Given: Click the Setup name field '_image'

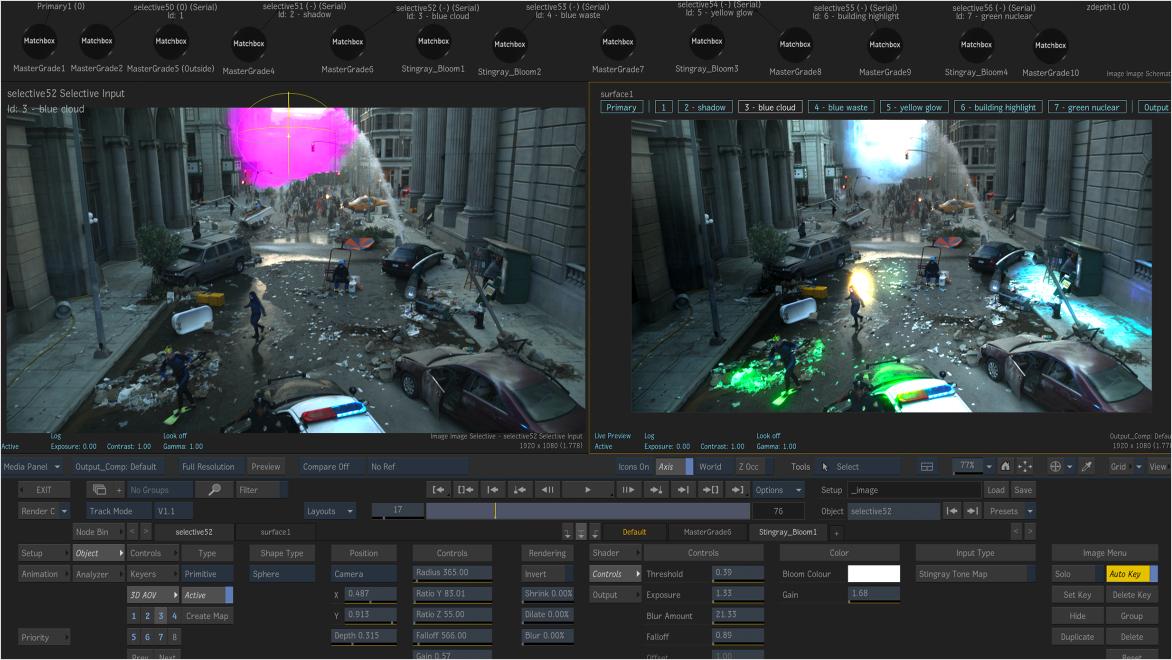Looking at the screenshot, I should 915,490.
